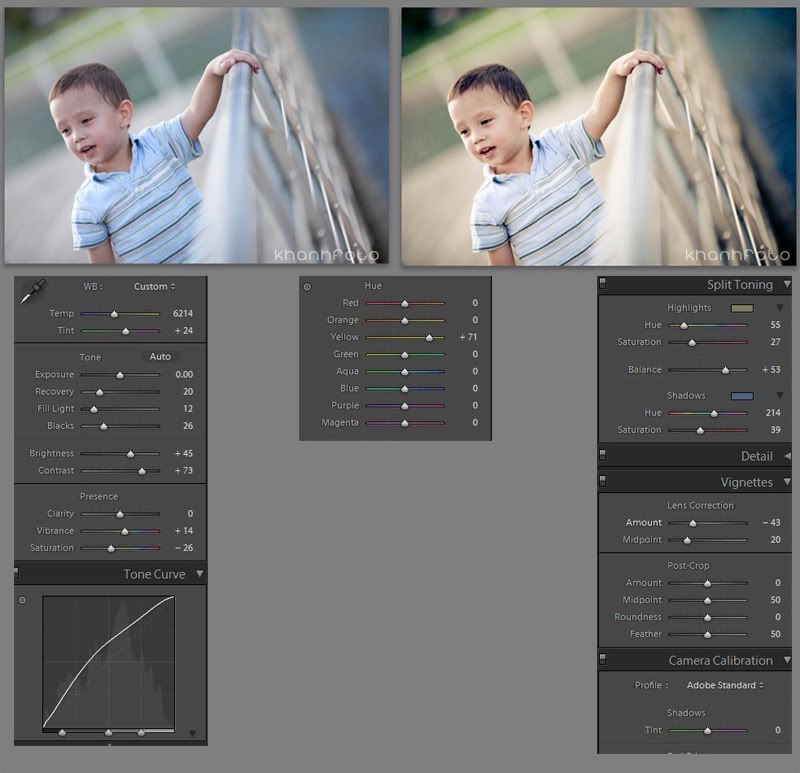
Task: Toggle the Camera Calibration panel switch
Action: [x=603, y=659]
